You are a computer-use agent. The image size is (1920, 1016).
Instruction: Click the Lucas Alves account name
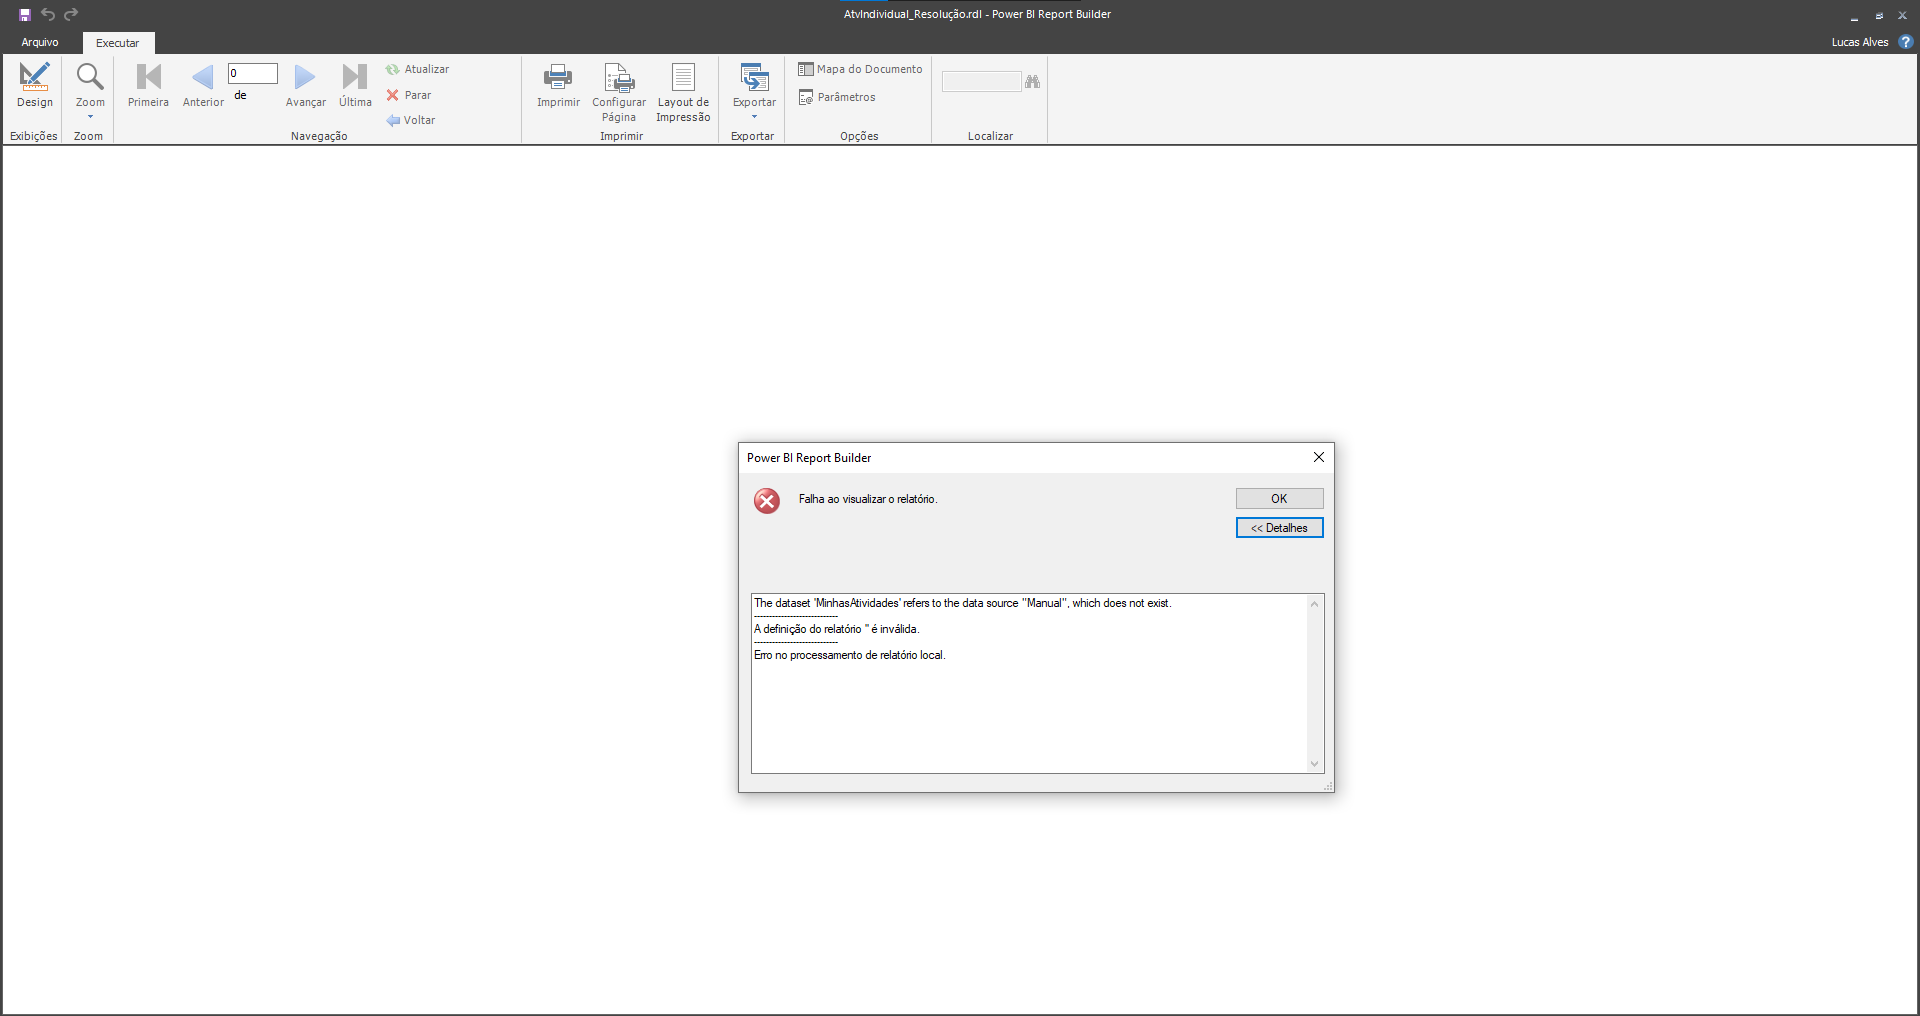tap(1860, 42)
